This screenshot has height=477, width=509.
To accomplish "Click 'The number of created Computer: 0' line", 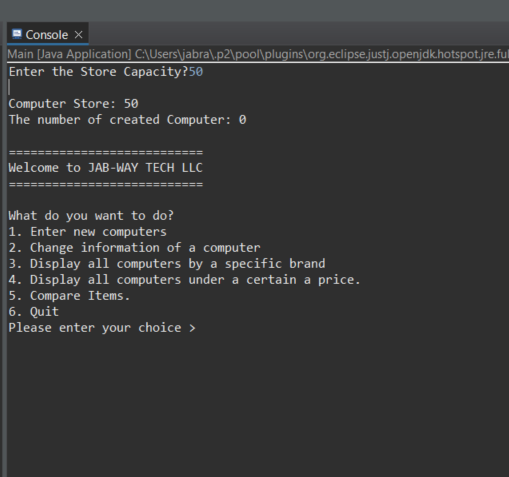I will point(127,120).
